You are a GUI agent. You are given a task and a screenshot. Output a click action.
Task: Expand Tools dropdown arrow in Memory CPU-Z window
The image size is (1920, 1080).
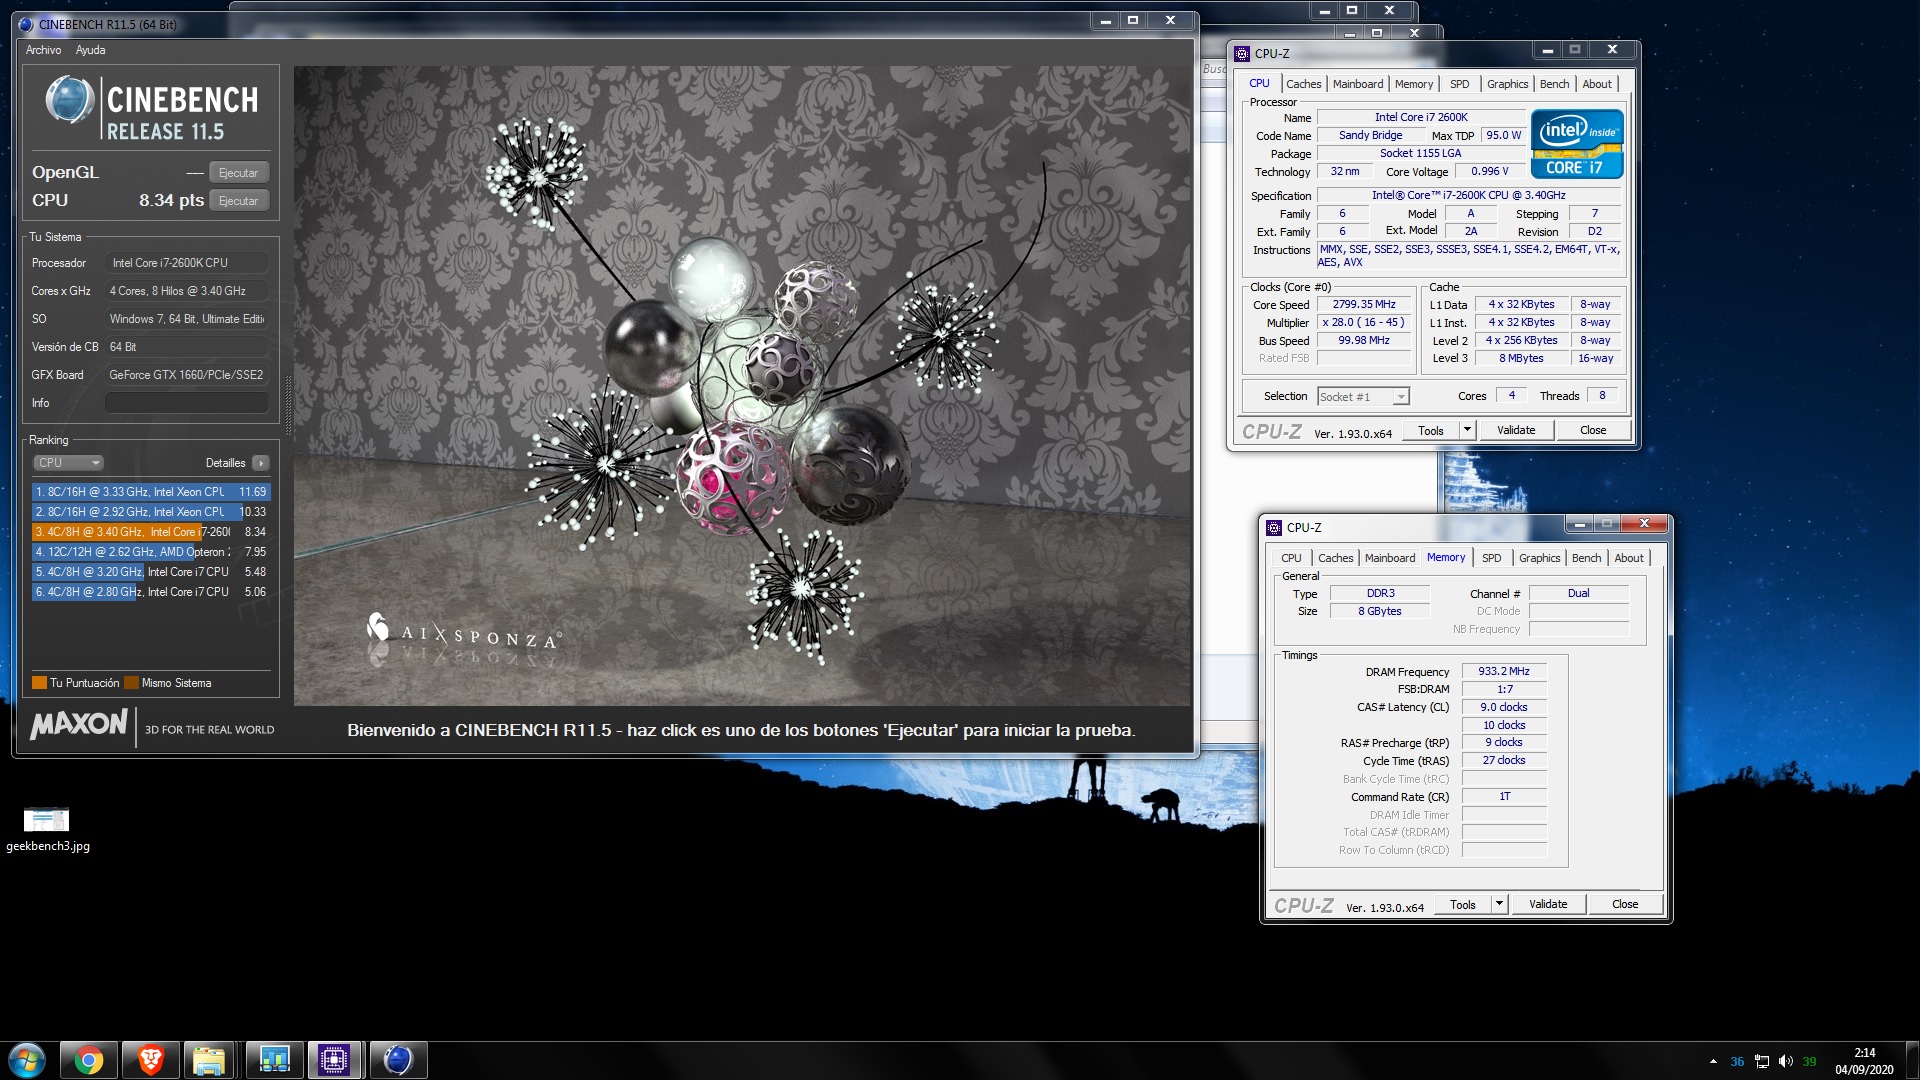pyautogui.click(x=1499, y=905)
